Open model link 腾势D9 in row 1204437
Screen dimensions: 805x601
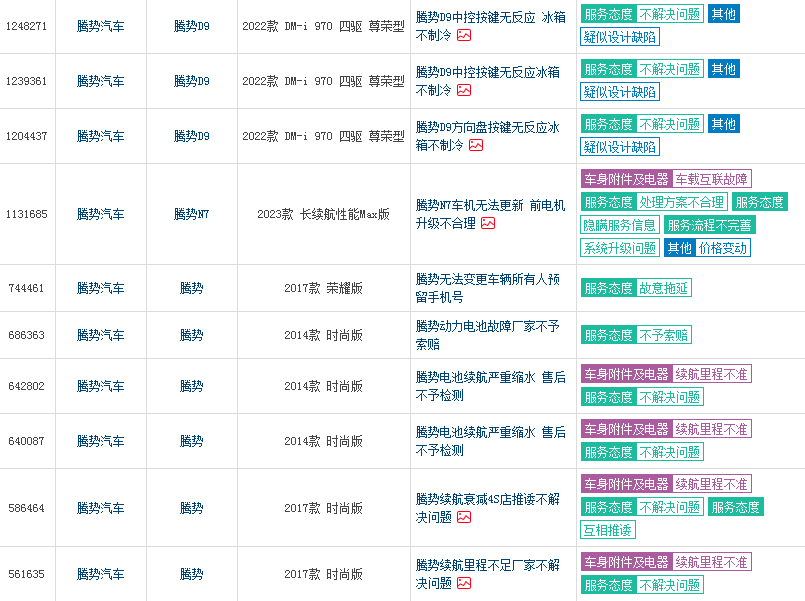click(x=191, y=136)
